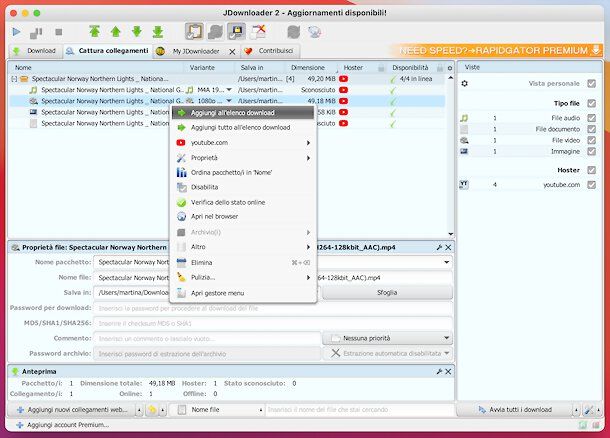610x438 pixels.
Task: Open Viste panel settings gear
Action: click(465, 84)
